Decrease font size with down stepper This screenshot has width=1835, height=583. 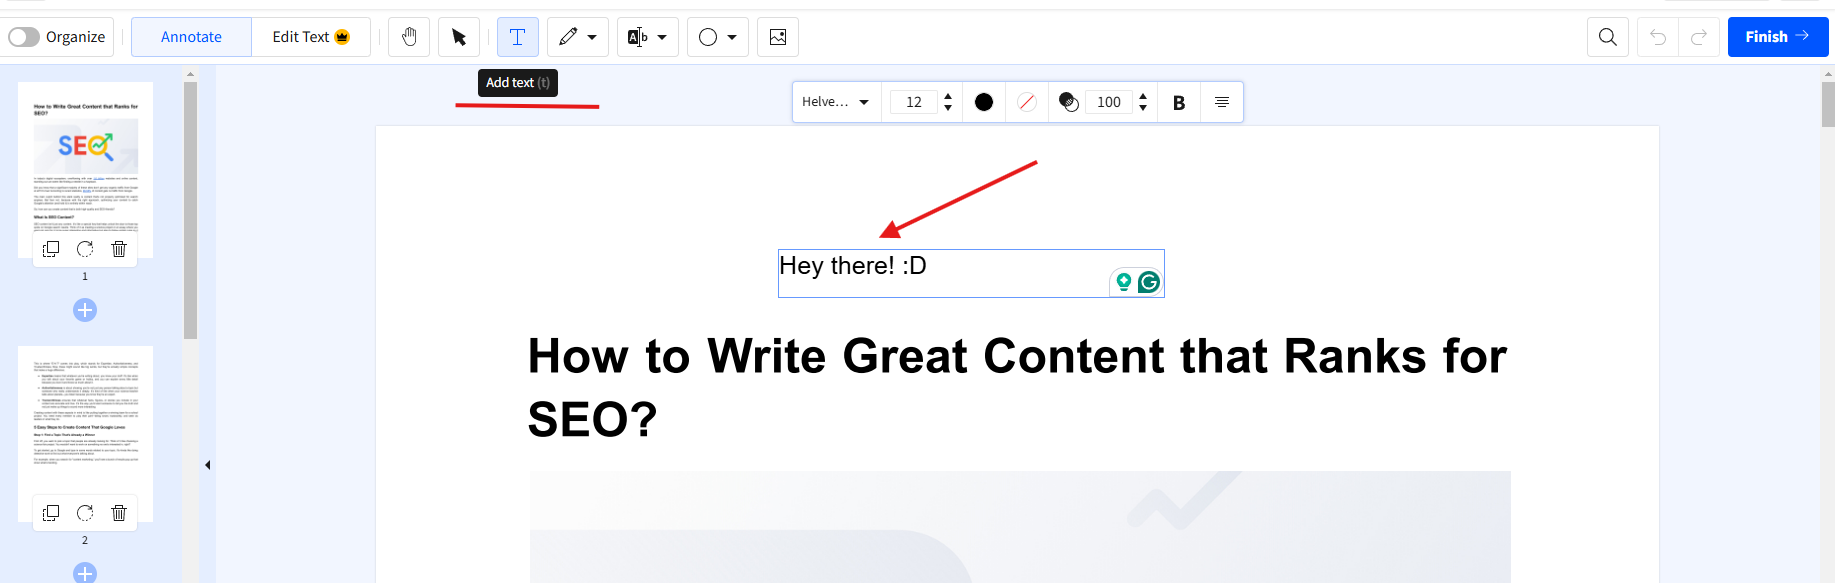pyautogui.click(x=948, y=108)
